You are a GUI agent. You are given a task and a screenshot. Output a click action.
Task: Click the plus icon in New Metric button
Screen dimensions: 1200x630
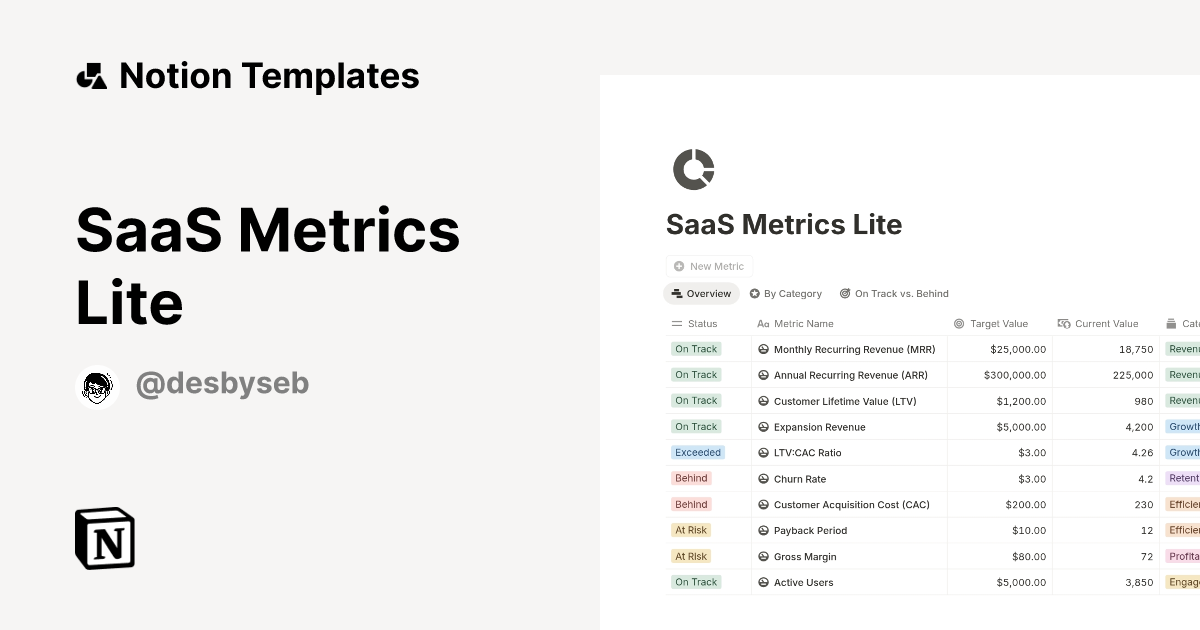tap(678, 266)
